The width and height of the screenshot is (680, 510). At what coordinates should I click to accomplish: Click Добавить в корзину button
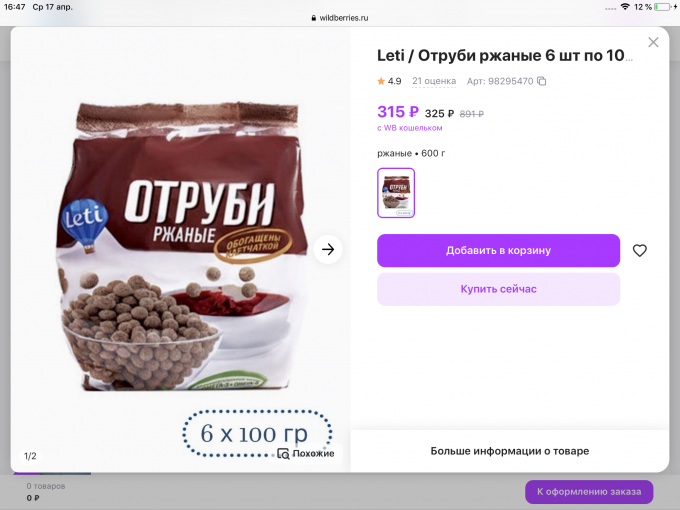(x=498, y=251)
